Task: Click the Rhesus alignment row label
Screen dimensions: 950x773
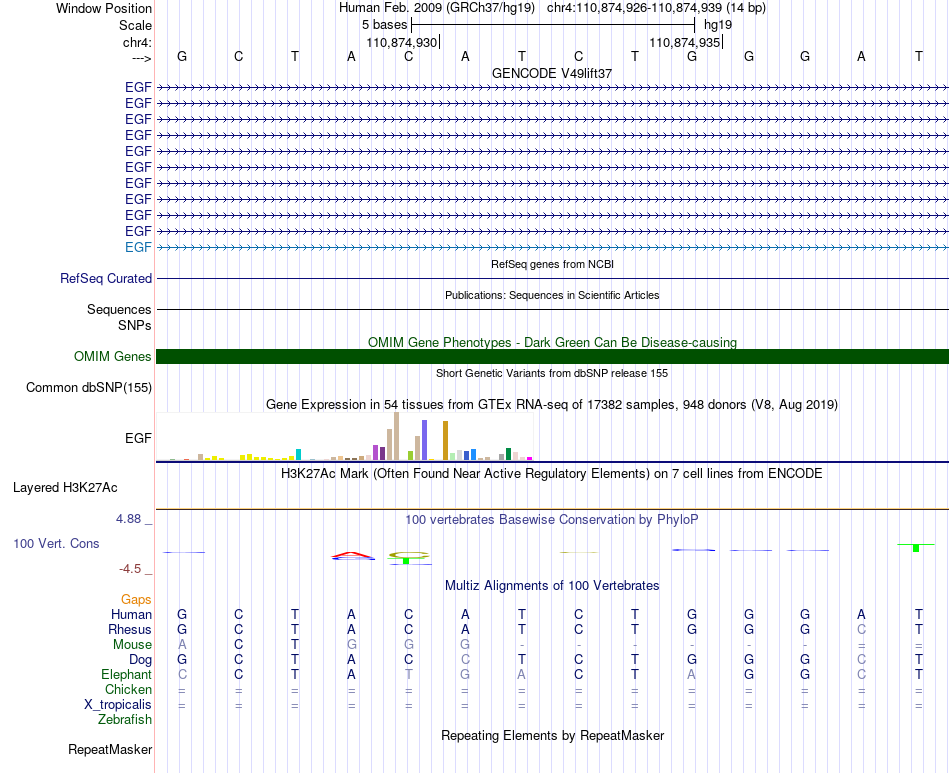Action: (130, 629)
